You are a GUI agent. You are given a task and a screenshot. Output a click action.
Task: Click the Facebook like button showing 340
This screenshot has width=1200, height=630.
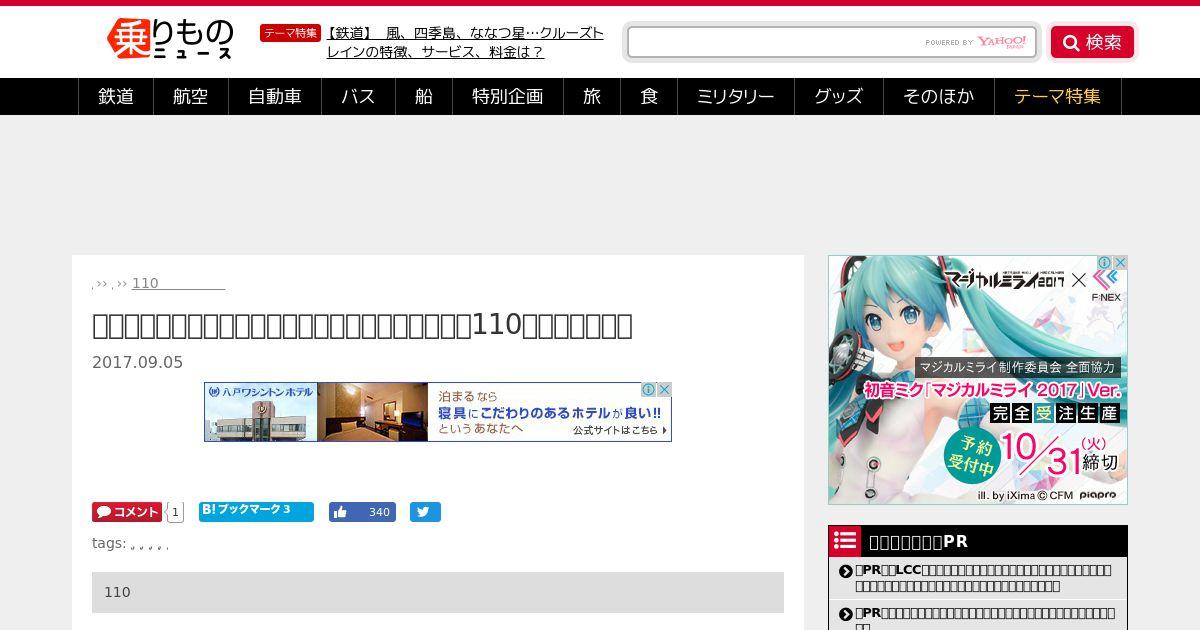(x=362, y=512)
